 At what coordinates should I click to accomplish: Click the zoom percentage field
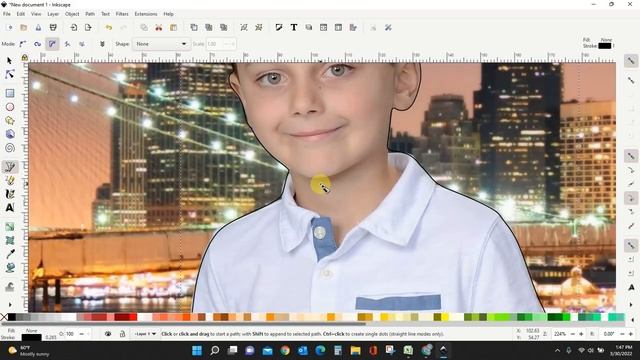pyautogui.click(x=560, y=334)
